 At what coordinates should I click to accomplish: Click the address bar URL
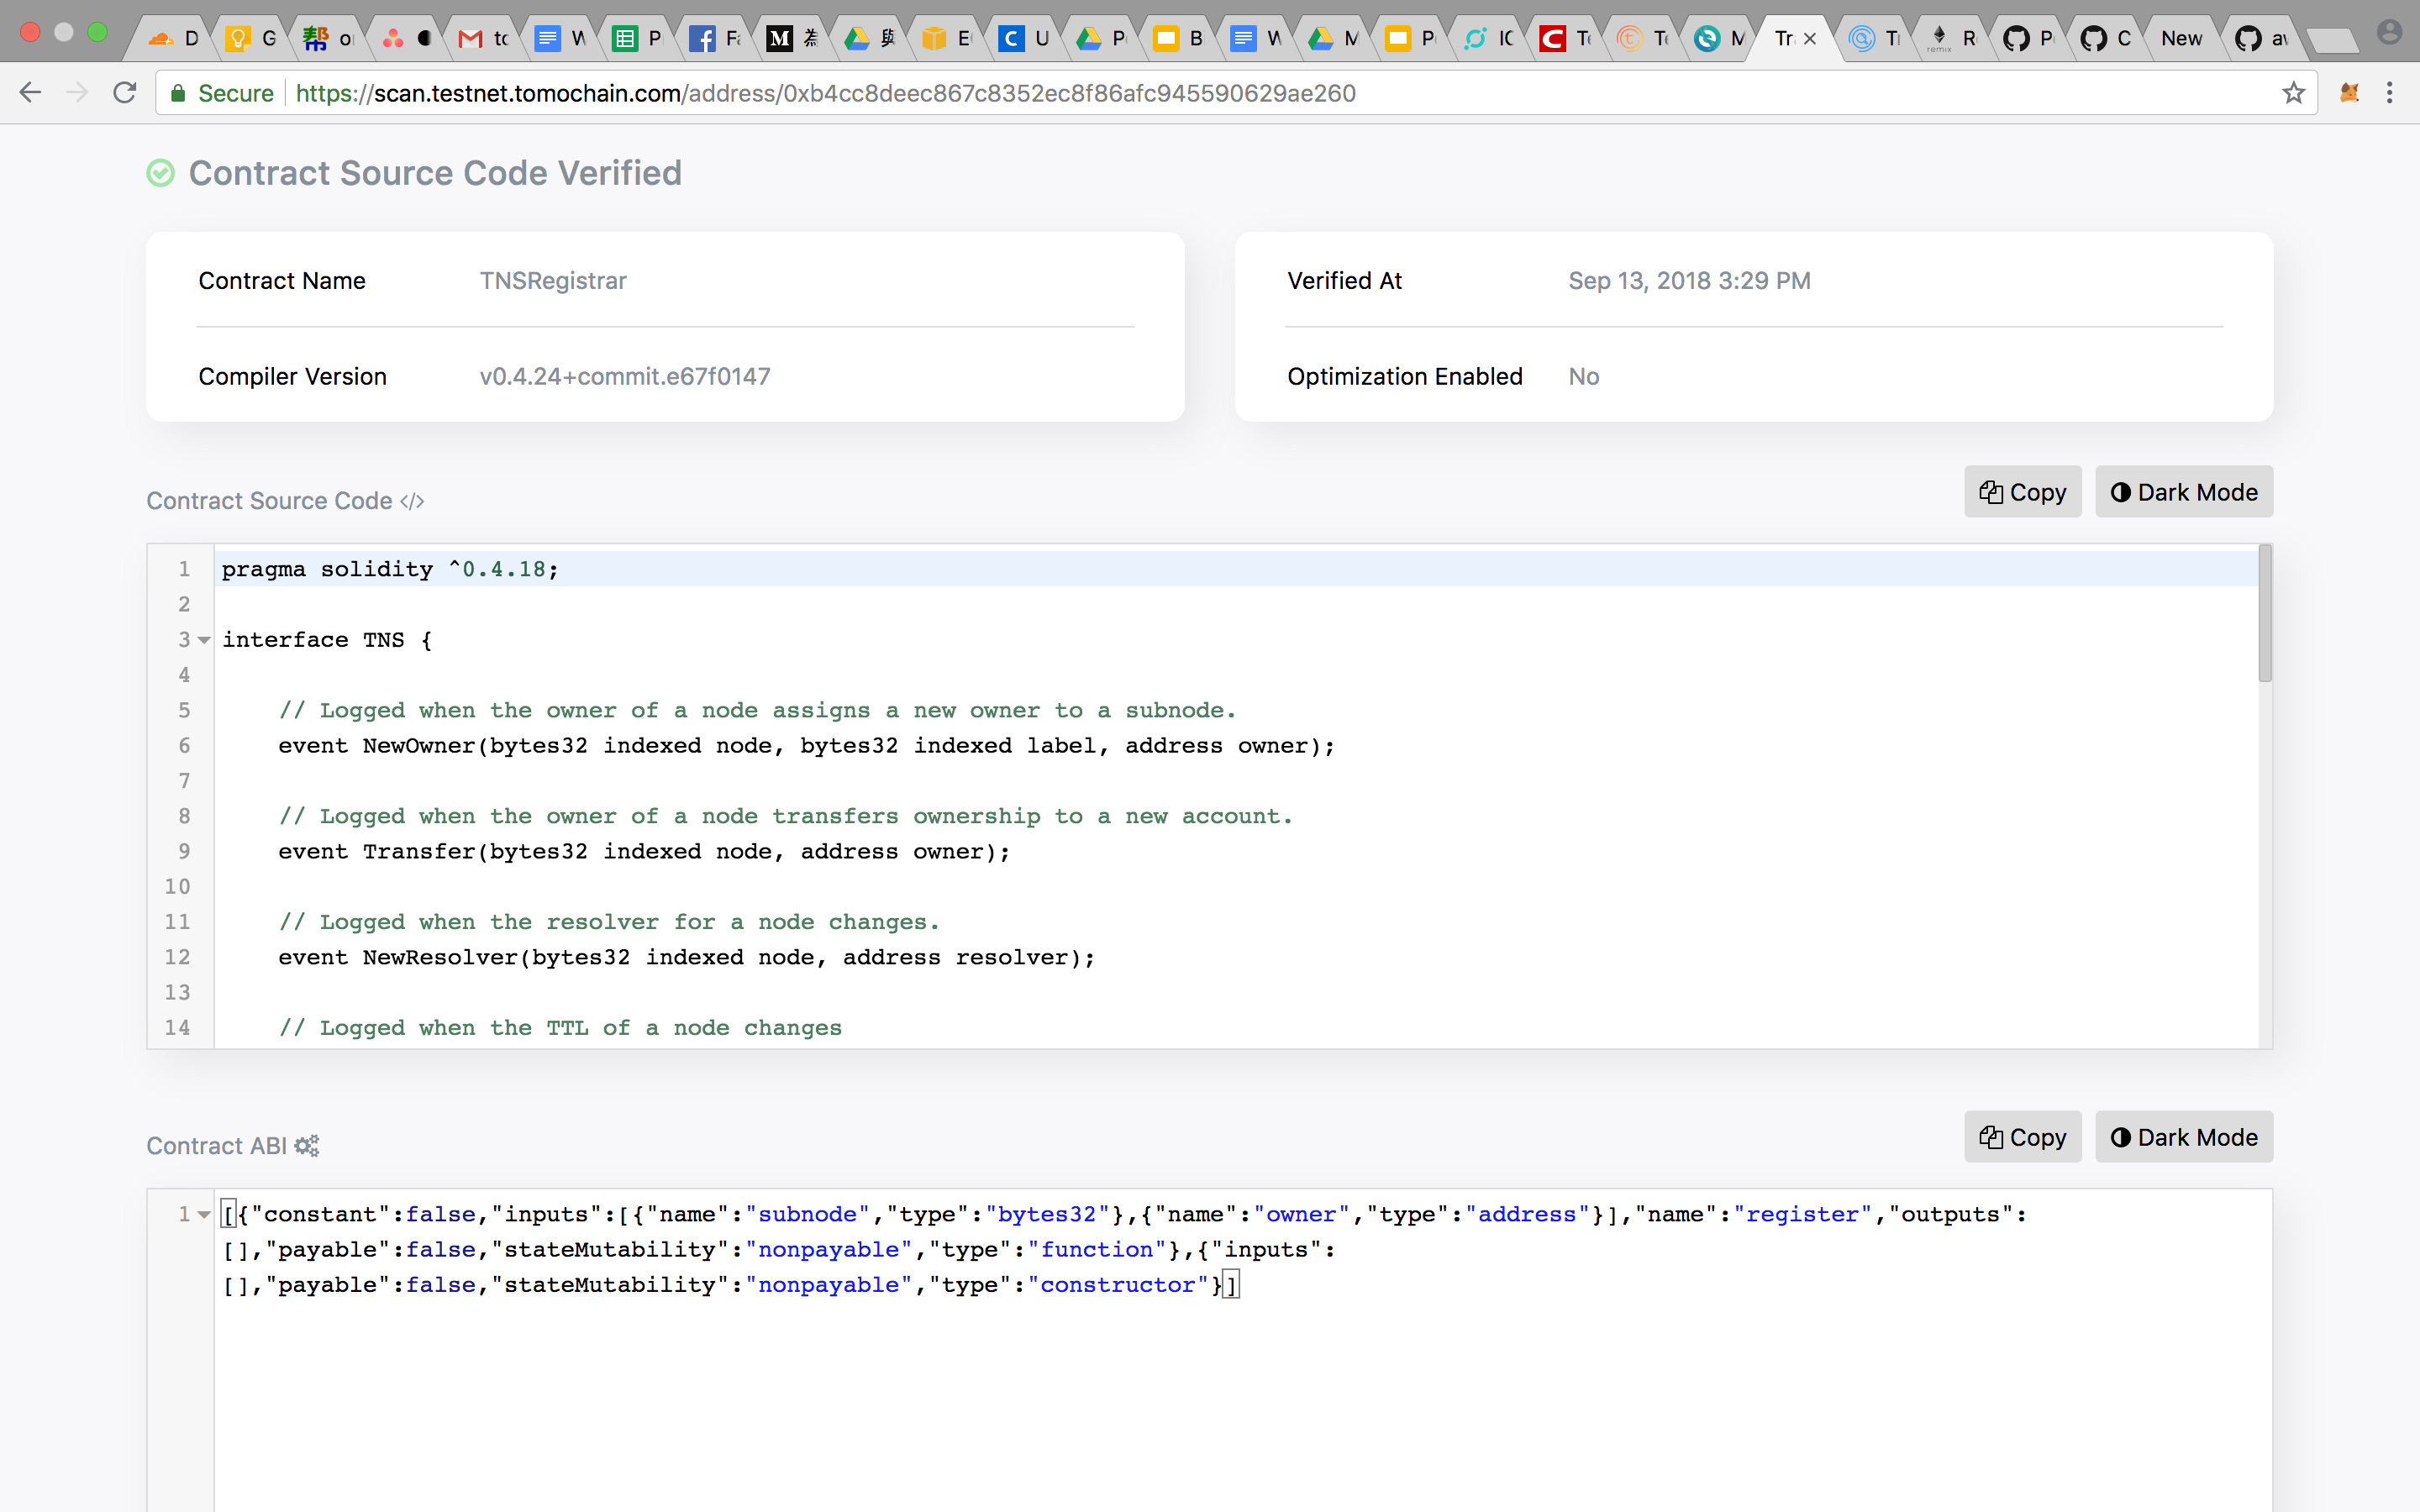pos(825,93)
